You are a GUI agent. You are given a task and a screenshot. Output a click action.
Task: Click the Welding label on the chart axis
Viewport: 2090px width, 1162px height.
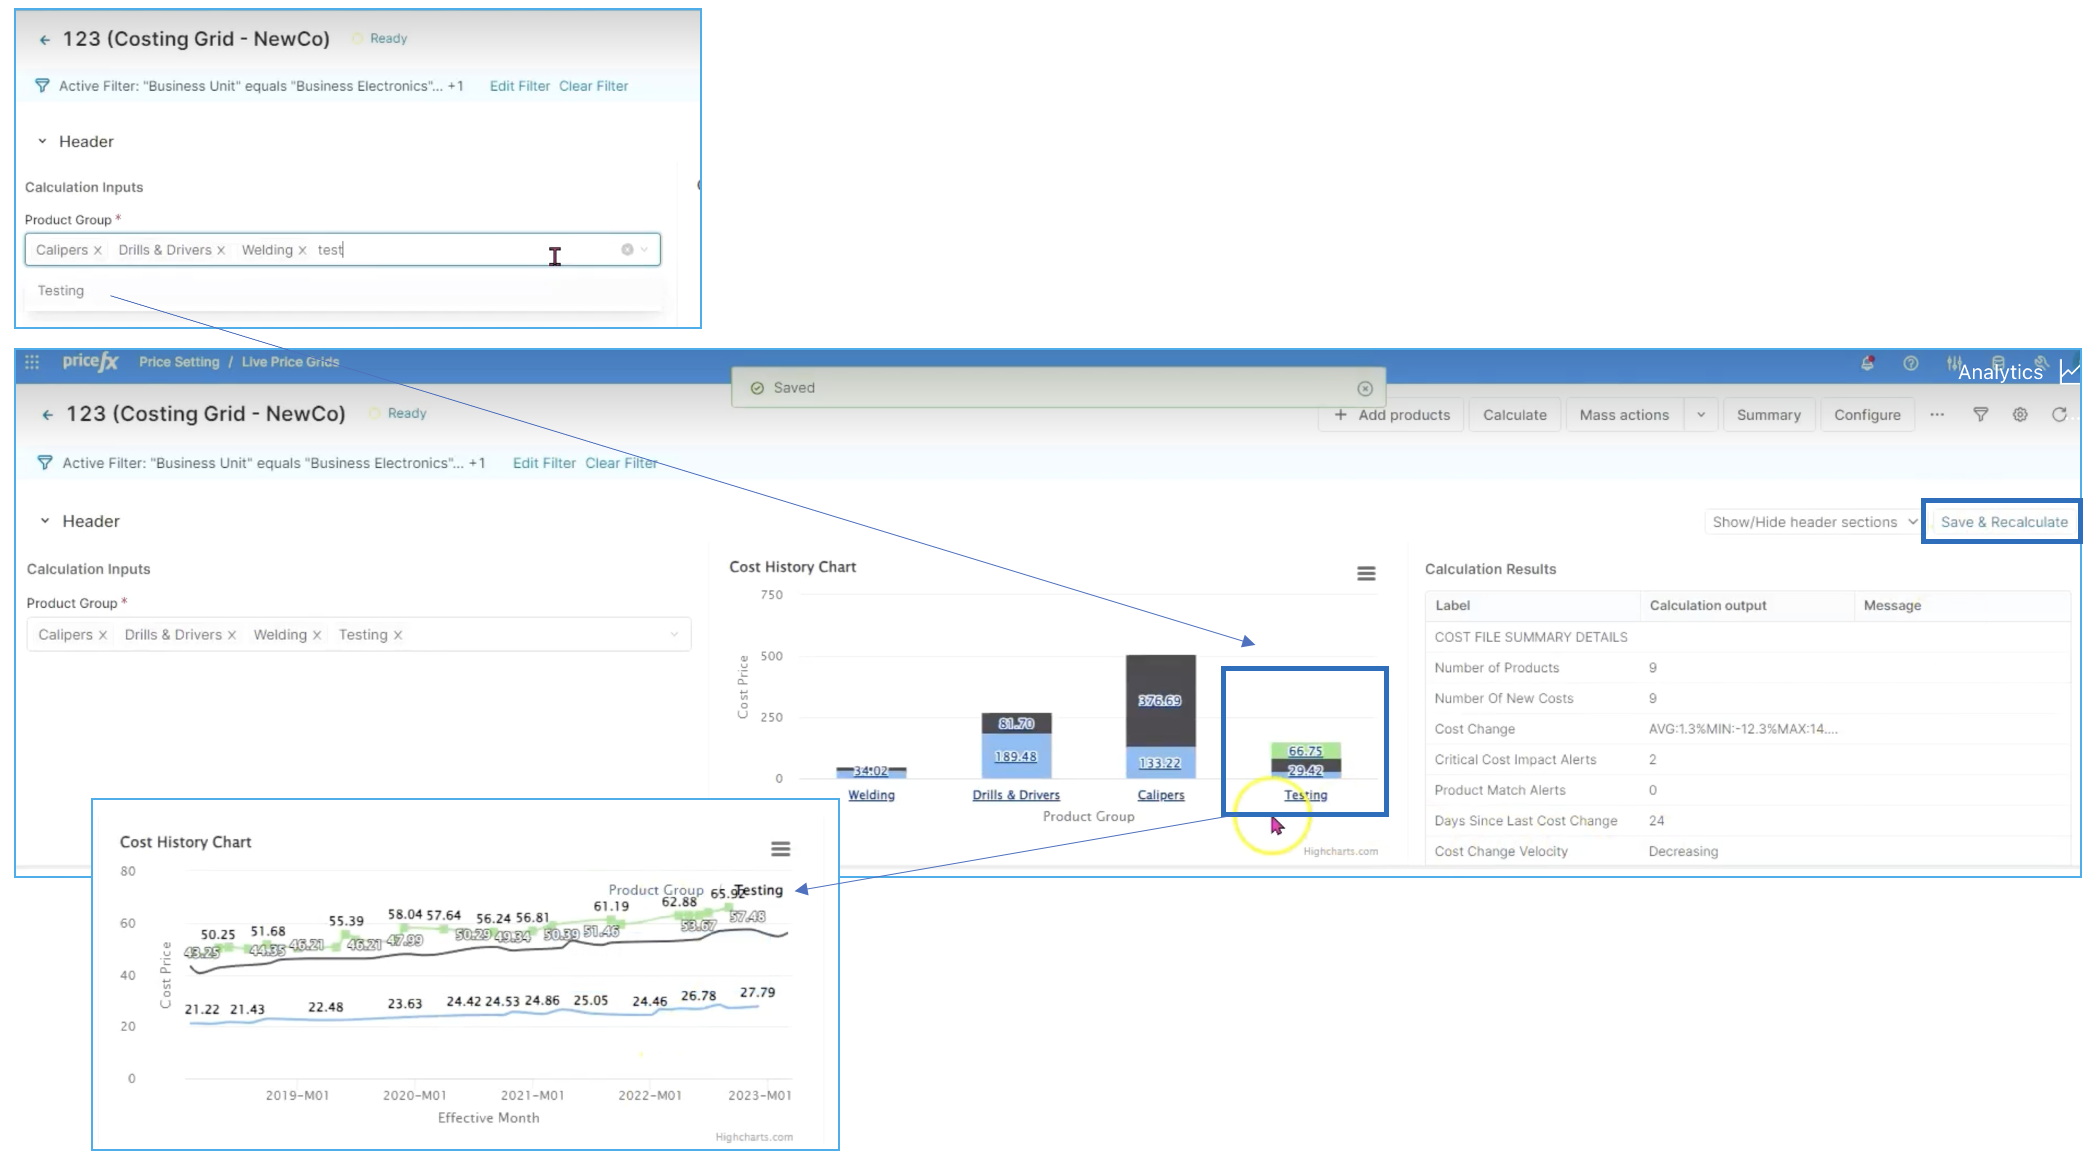click(872, 795)
